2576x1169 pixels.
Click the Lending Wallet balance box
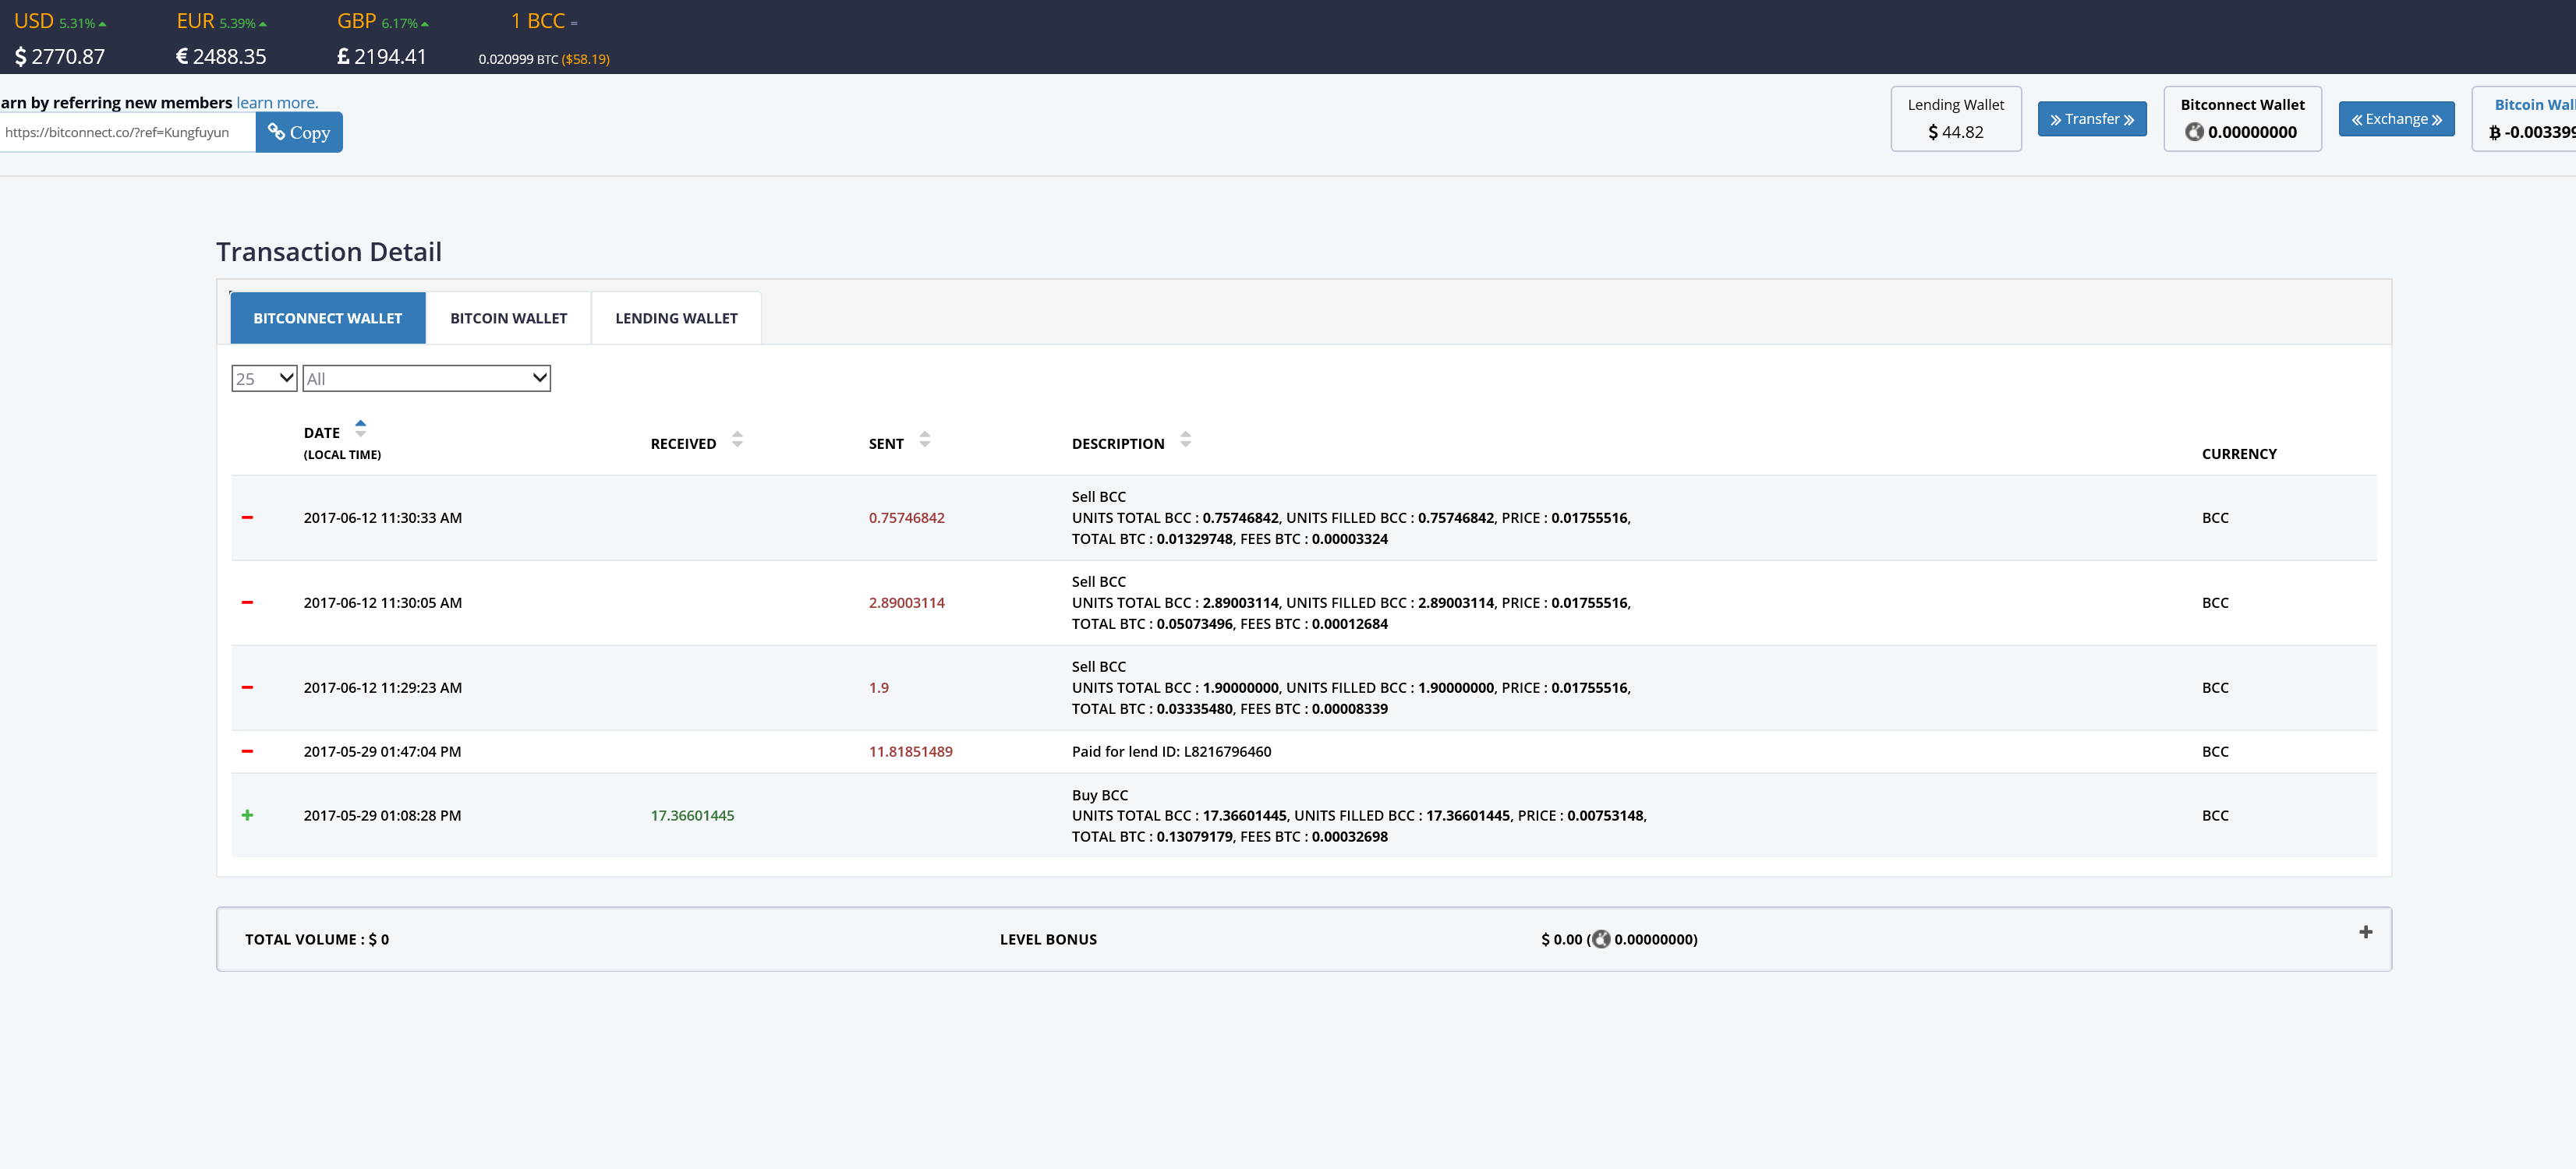1955,119
